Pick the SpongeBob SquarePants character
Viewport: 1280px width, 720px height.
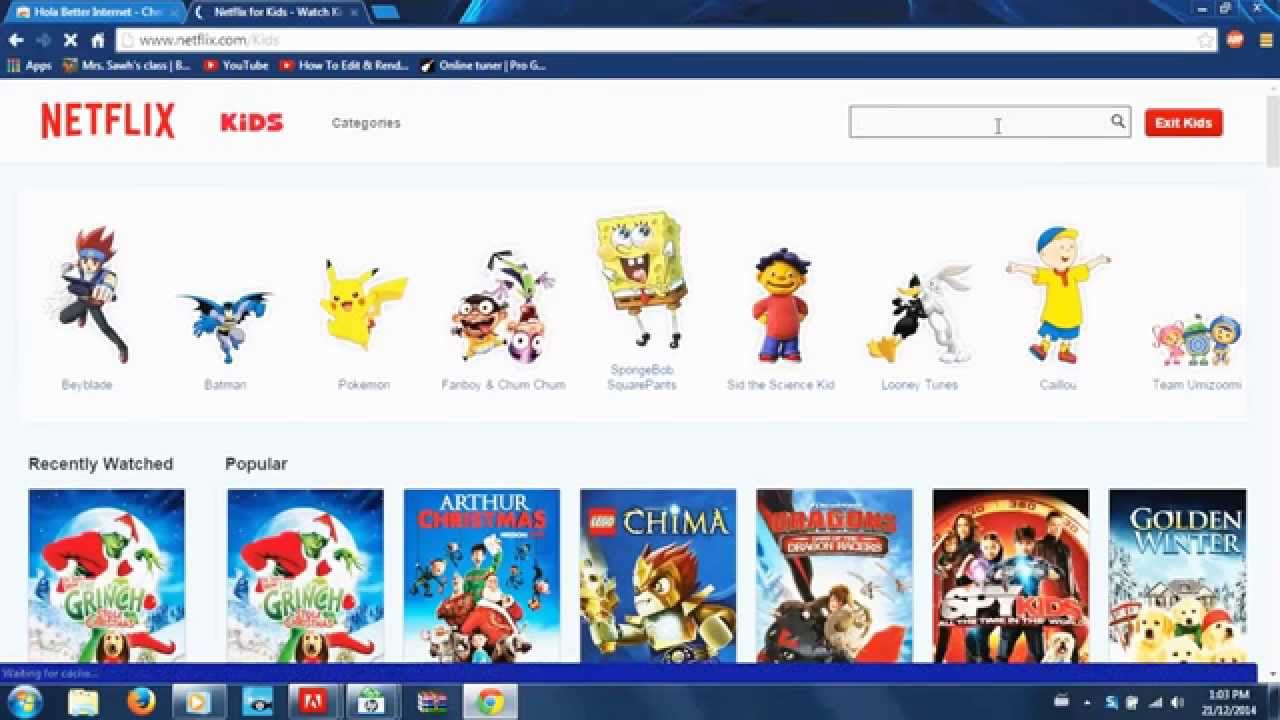coord(641,300)
